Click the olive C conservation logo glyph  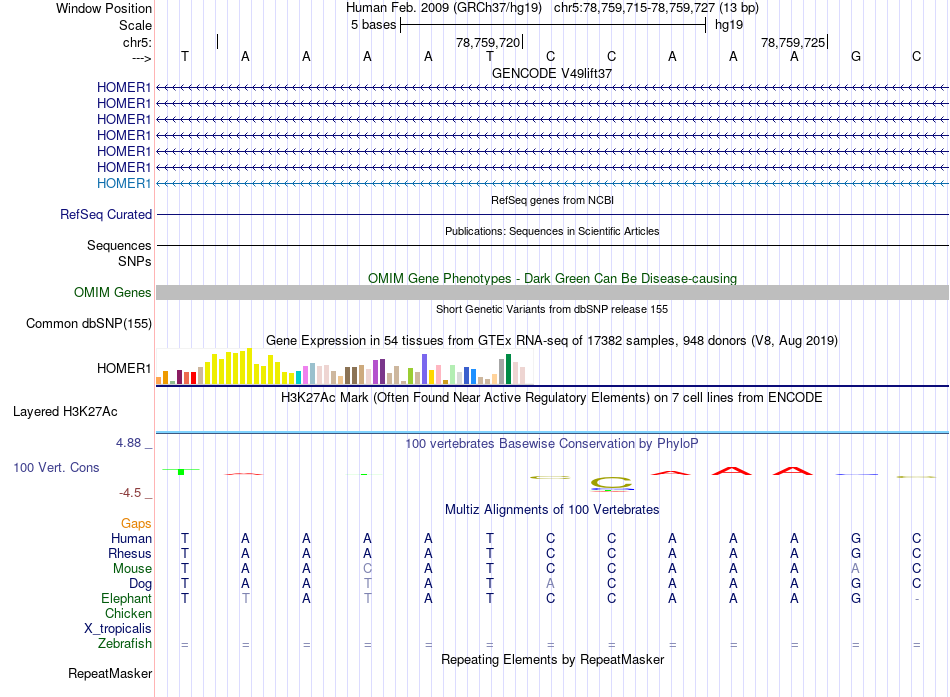pyautogui.click(x=612, y=483)
